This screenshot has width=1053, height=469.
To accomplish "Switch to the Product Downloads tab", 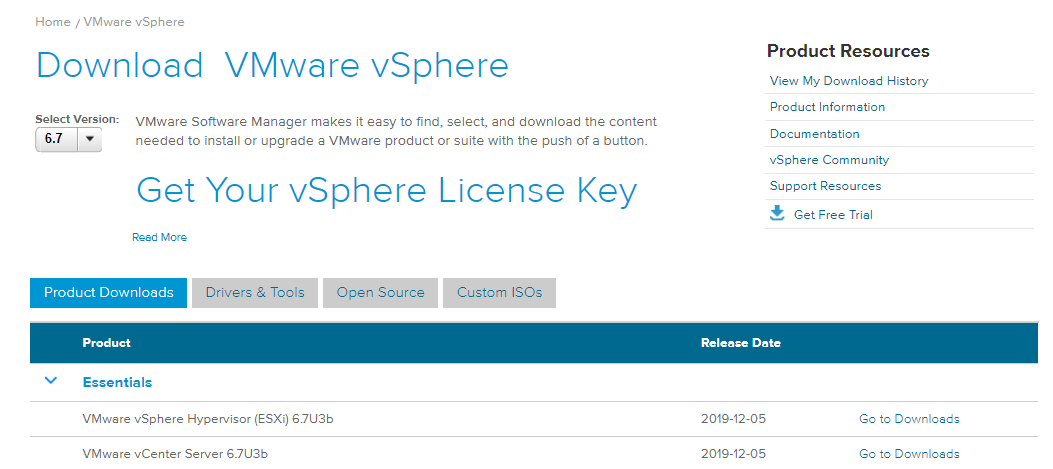I will tap(109, 293).
